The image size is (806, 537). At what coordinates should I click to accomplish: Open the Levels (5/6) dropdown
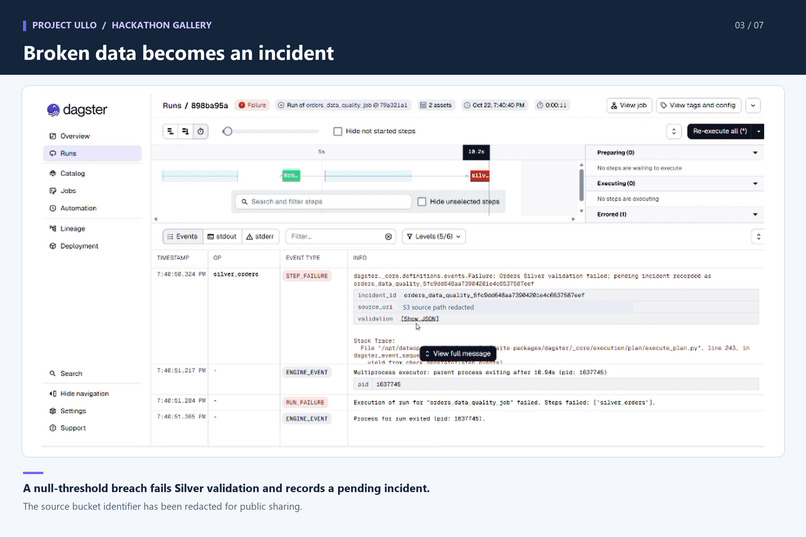[x=434, y=237]
